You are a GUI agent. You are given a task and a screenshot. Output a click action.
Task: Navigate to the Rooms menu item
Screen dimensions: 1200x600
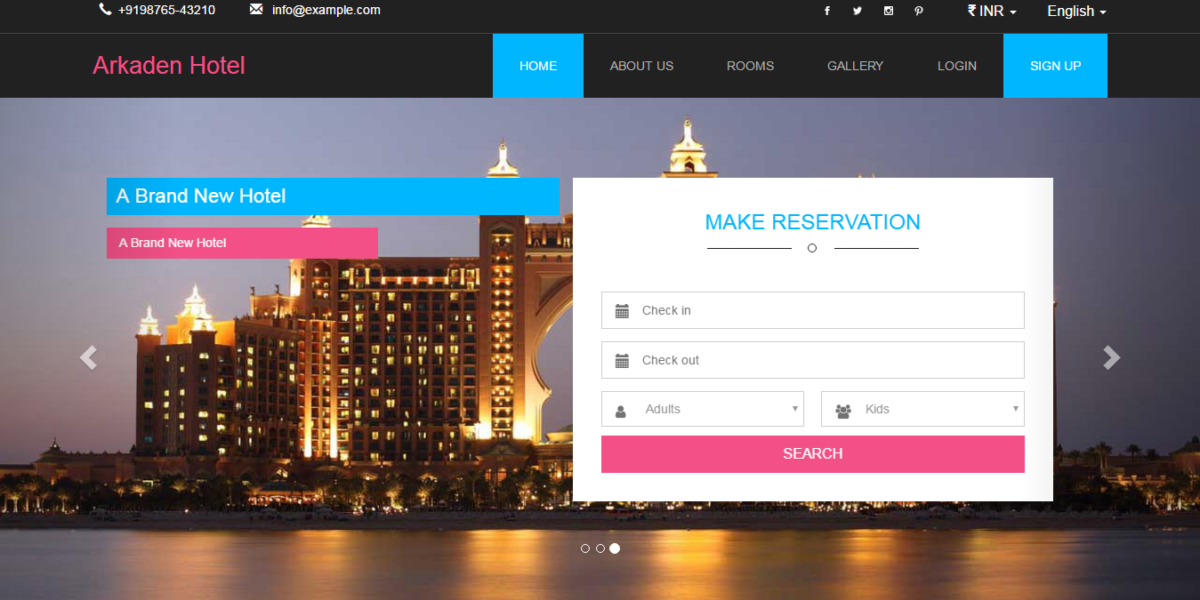(x=750, y=66)
